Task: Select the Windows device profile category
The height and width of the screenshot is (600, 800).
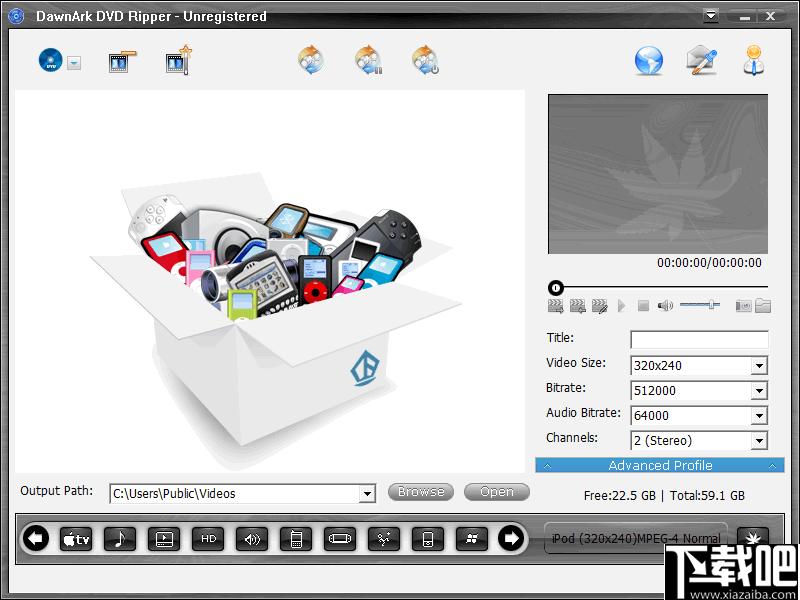Action: (472, 539)
